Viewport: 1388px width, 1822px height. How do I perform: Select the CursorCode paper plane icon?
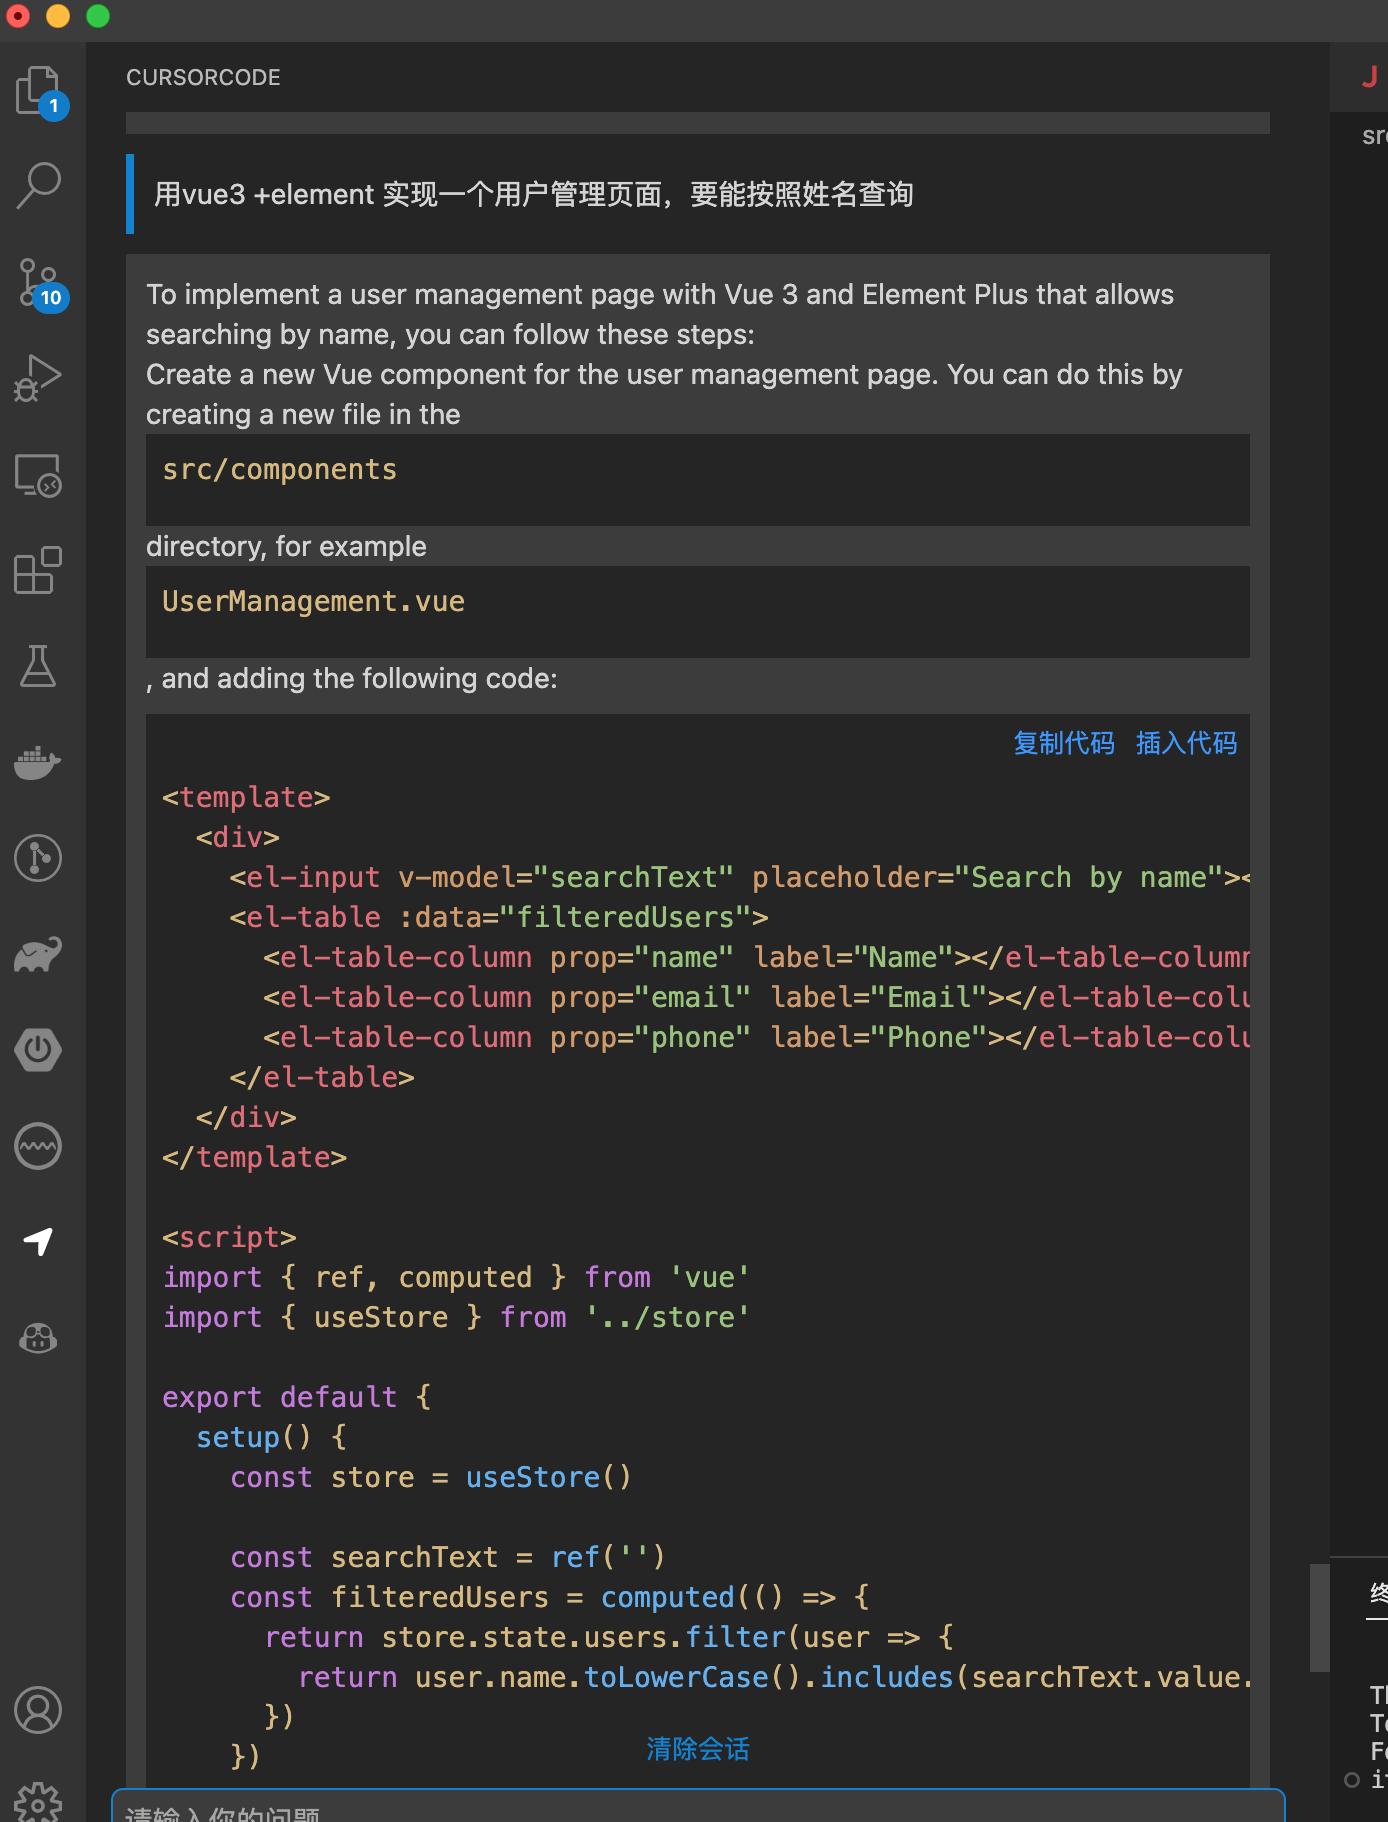click(x=39, y=1242)
